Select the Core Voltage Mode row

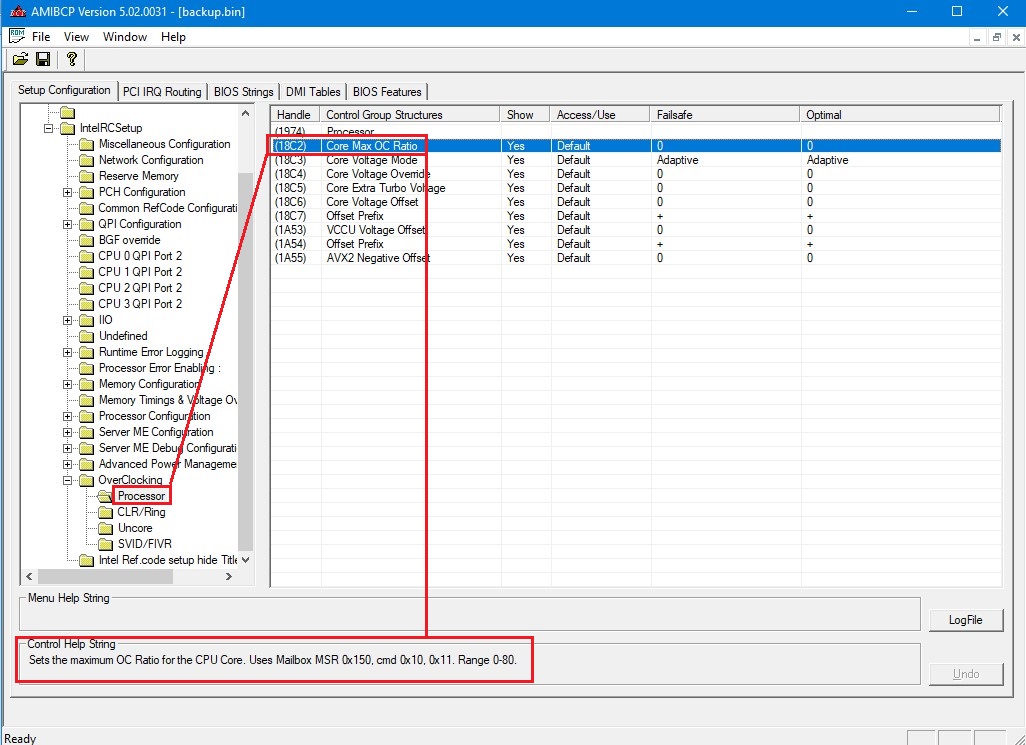[x=636, y=160]
